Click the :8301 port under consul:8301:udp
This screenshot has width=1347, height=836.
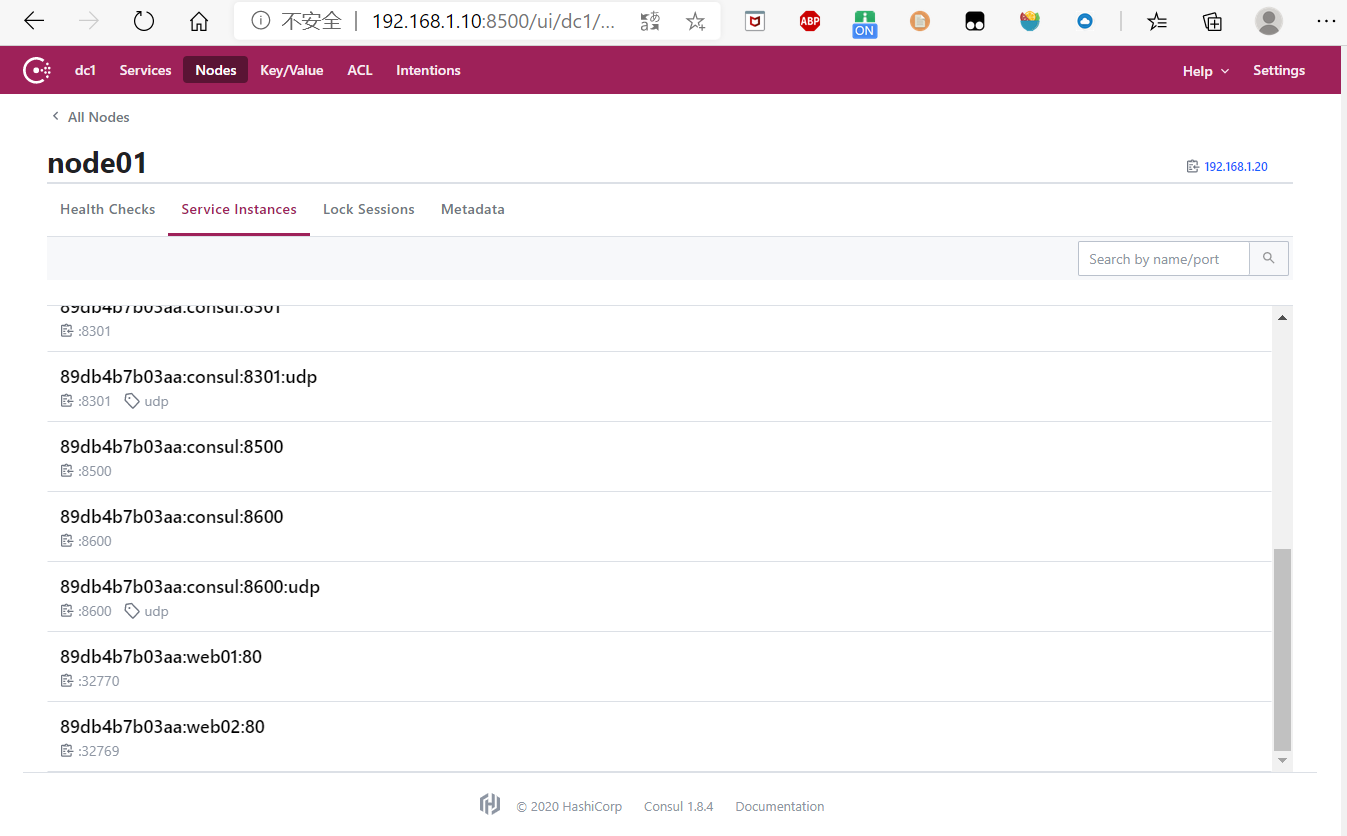95,401
